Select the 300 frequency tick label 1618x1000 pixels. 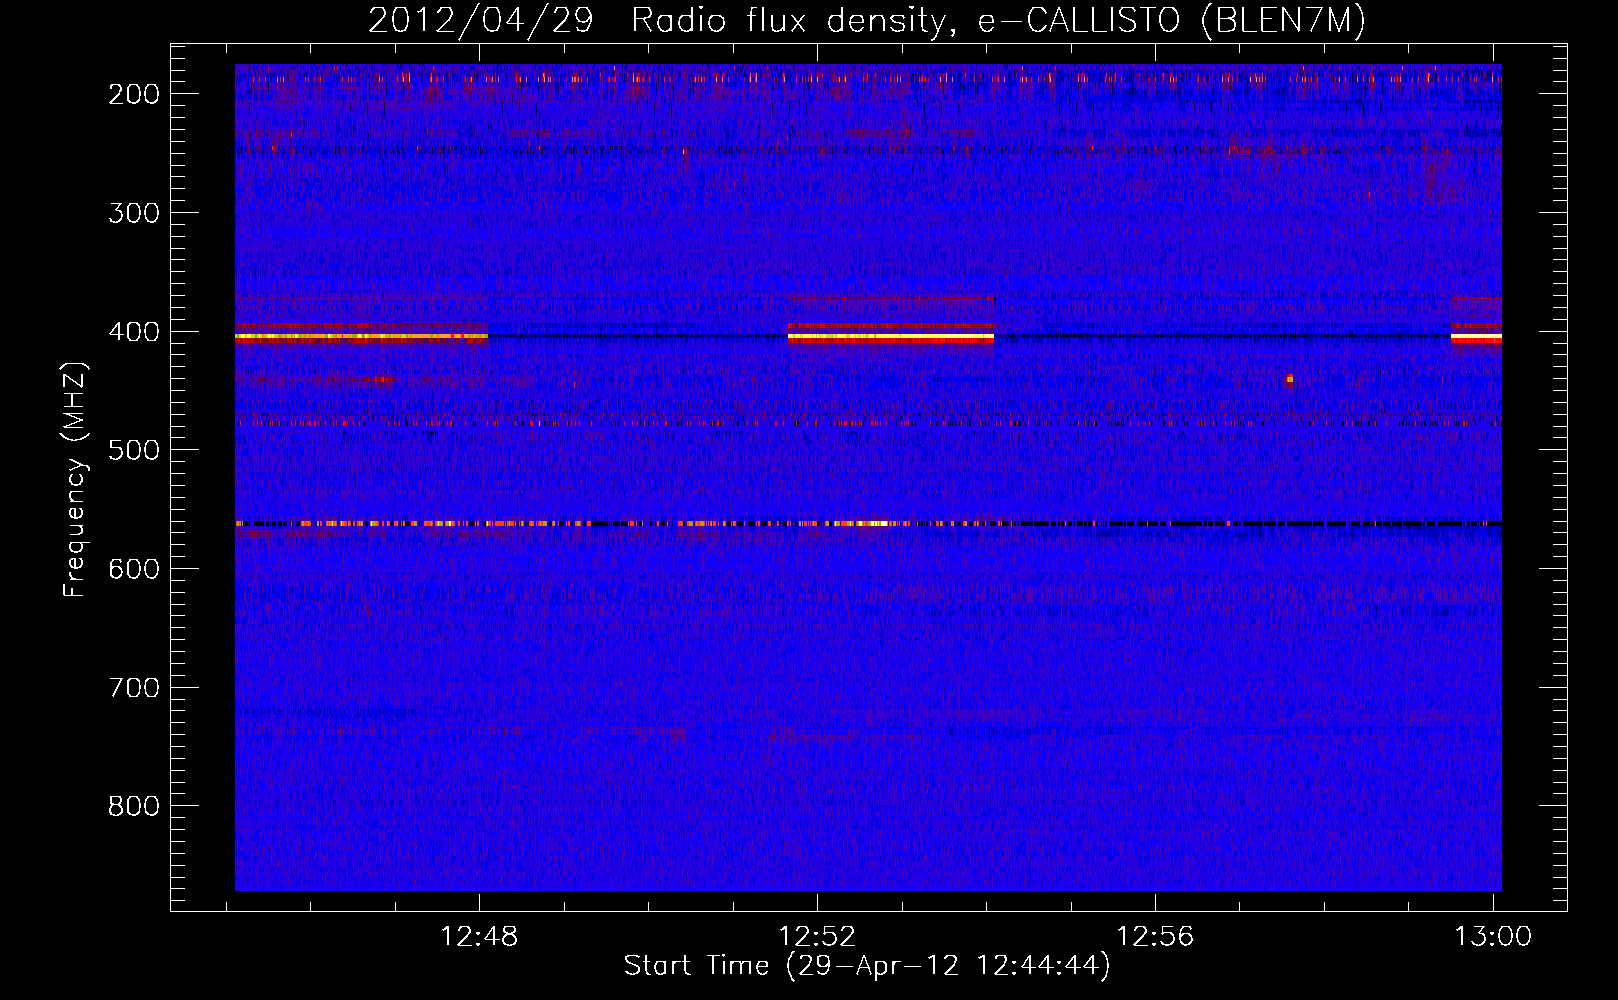[x=134, y=213]
